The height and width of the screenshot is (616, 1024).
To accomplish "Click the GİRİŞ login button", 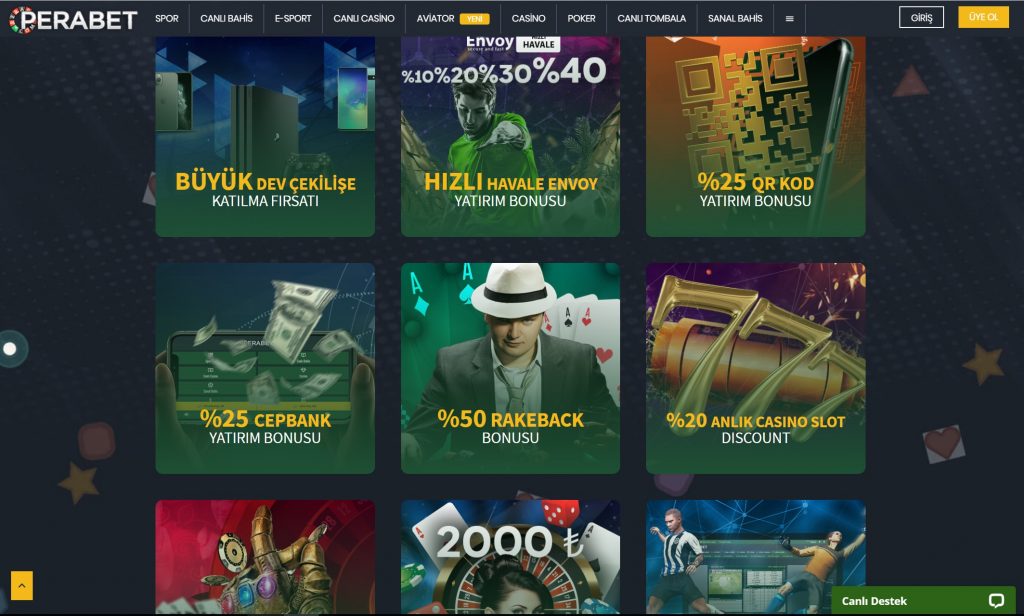I will click(x=921, y=18).
